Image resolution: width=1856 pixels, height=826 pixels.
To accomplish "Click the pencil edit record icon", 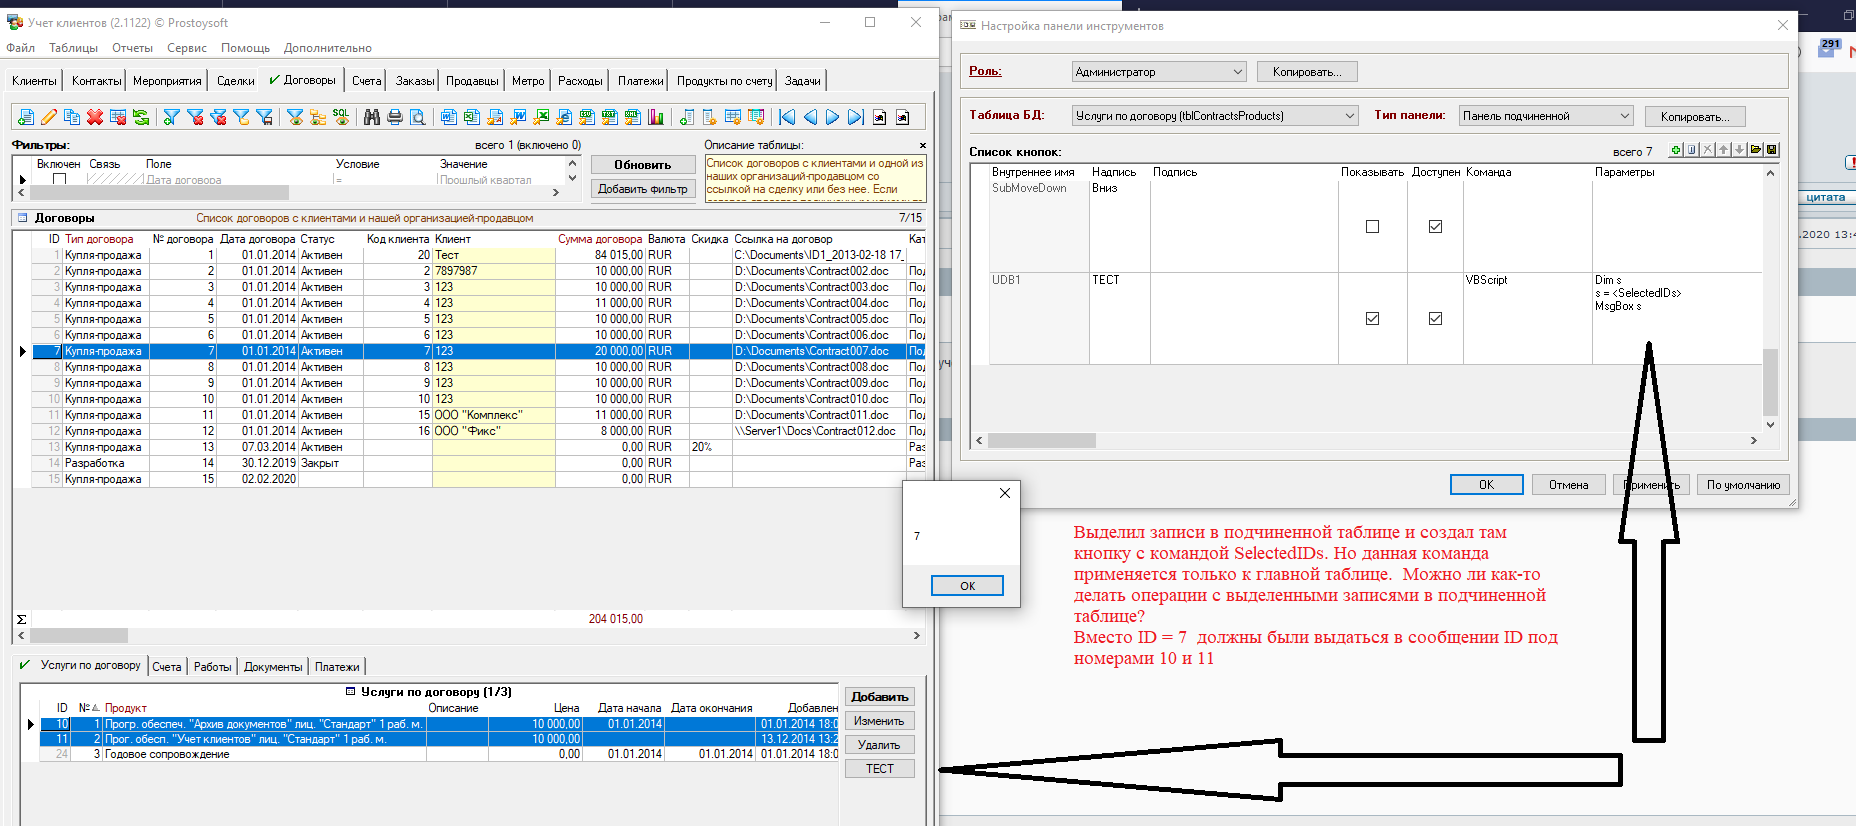I will 49,117.
